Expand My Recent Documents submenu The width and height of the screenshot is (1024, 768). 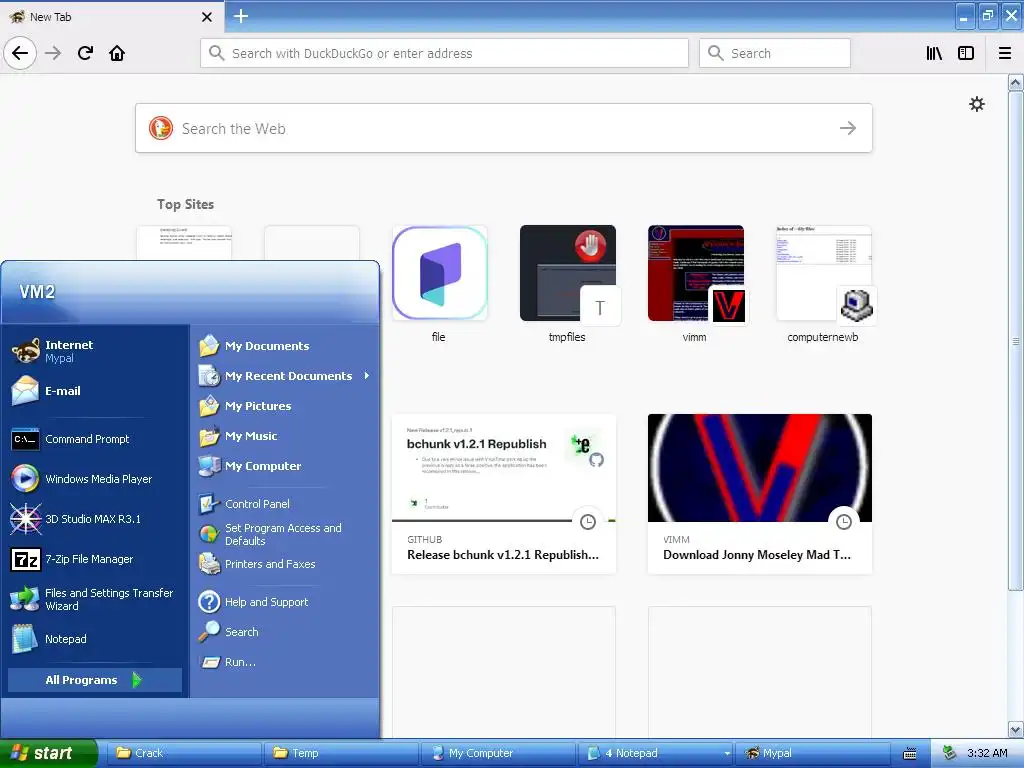pyautogui.click(x=285, y=376)
